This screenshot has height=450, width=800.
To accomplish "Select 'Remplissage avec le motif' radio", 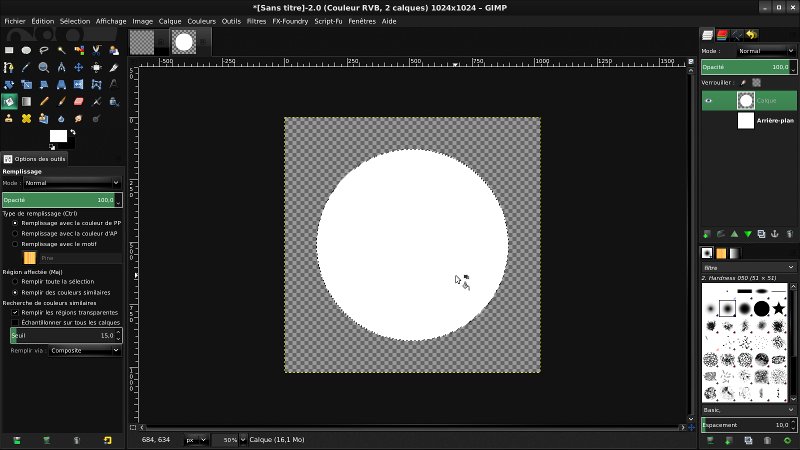I will pyautogui.click(x=15, y=244).
